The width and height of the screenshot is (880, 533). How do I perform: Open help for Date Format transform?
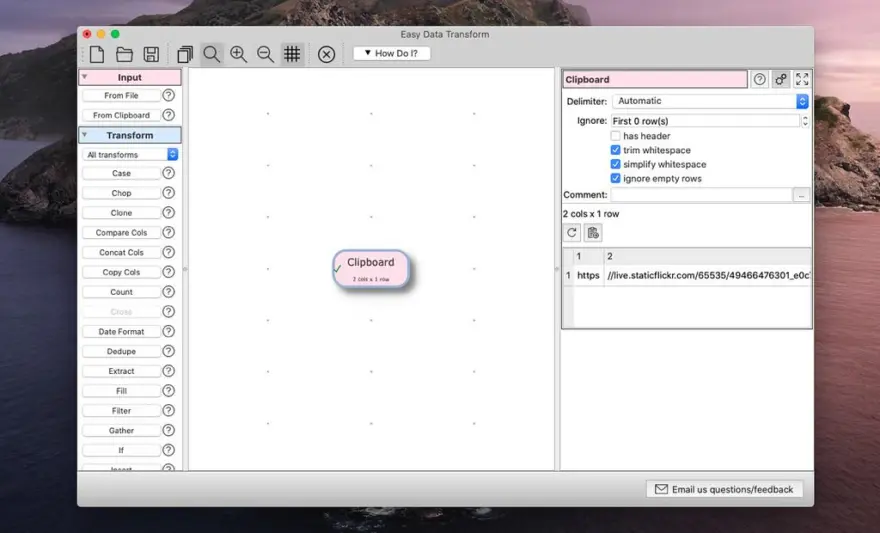pyautogui.click(x=168, y=332)
